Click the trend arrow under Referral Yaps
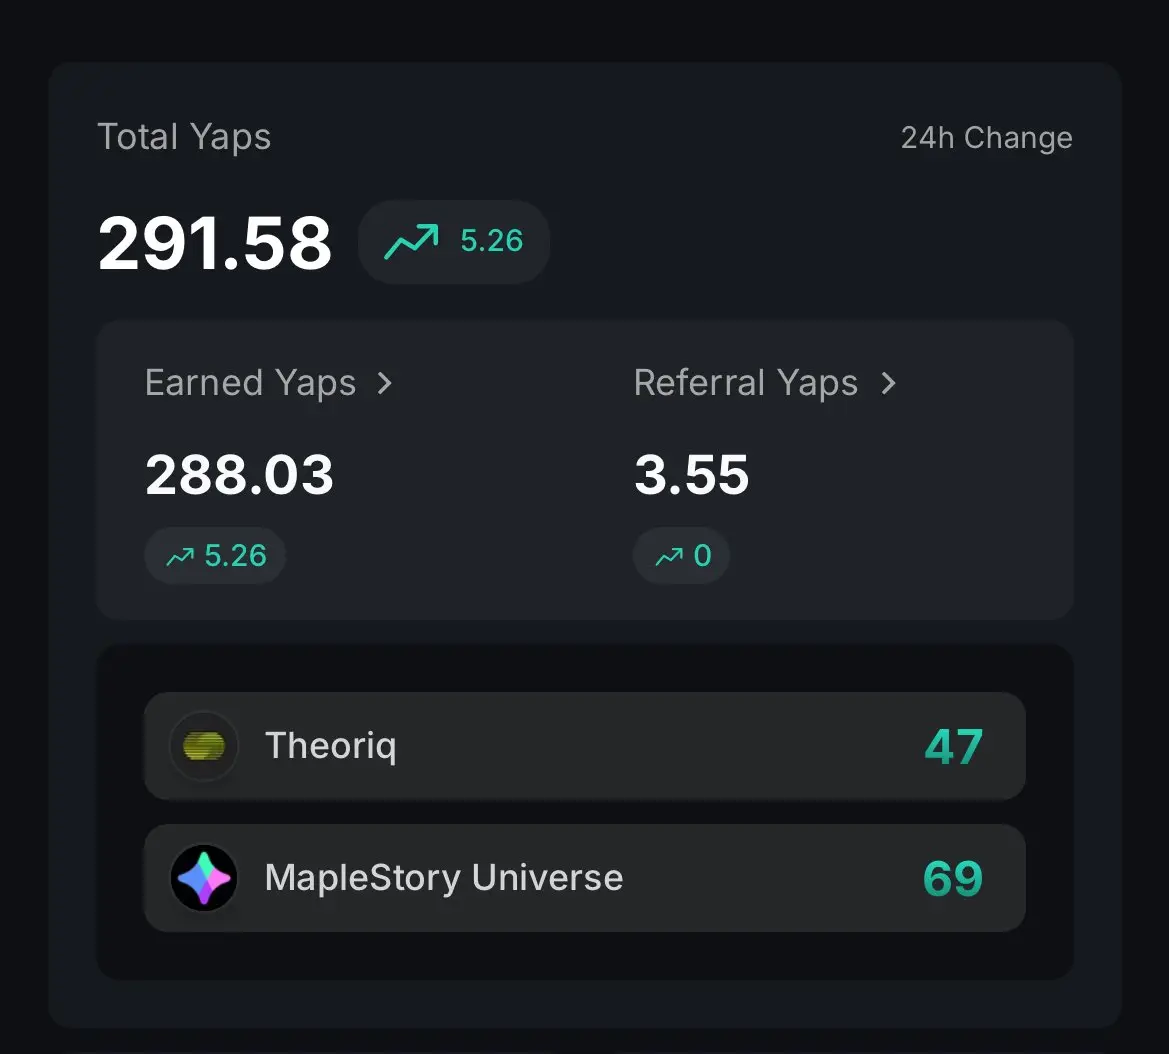Image resolution: width=1169 pixels, height=1054 pixels. [x=669, y=556]
